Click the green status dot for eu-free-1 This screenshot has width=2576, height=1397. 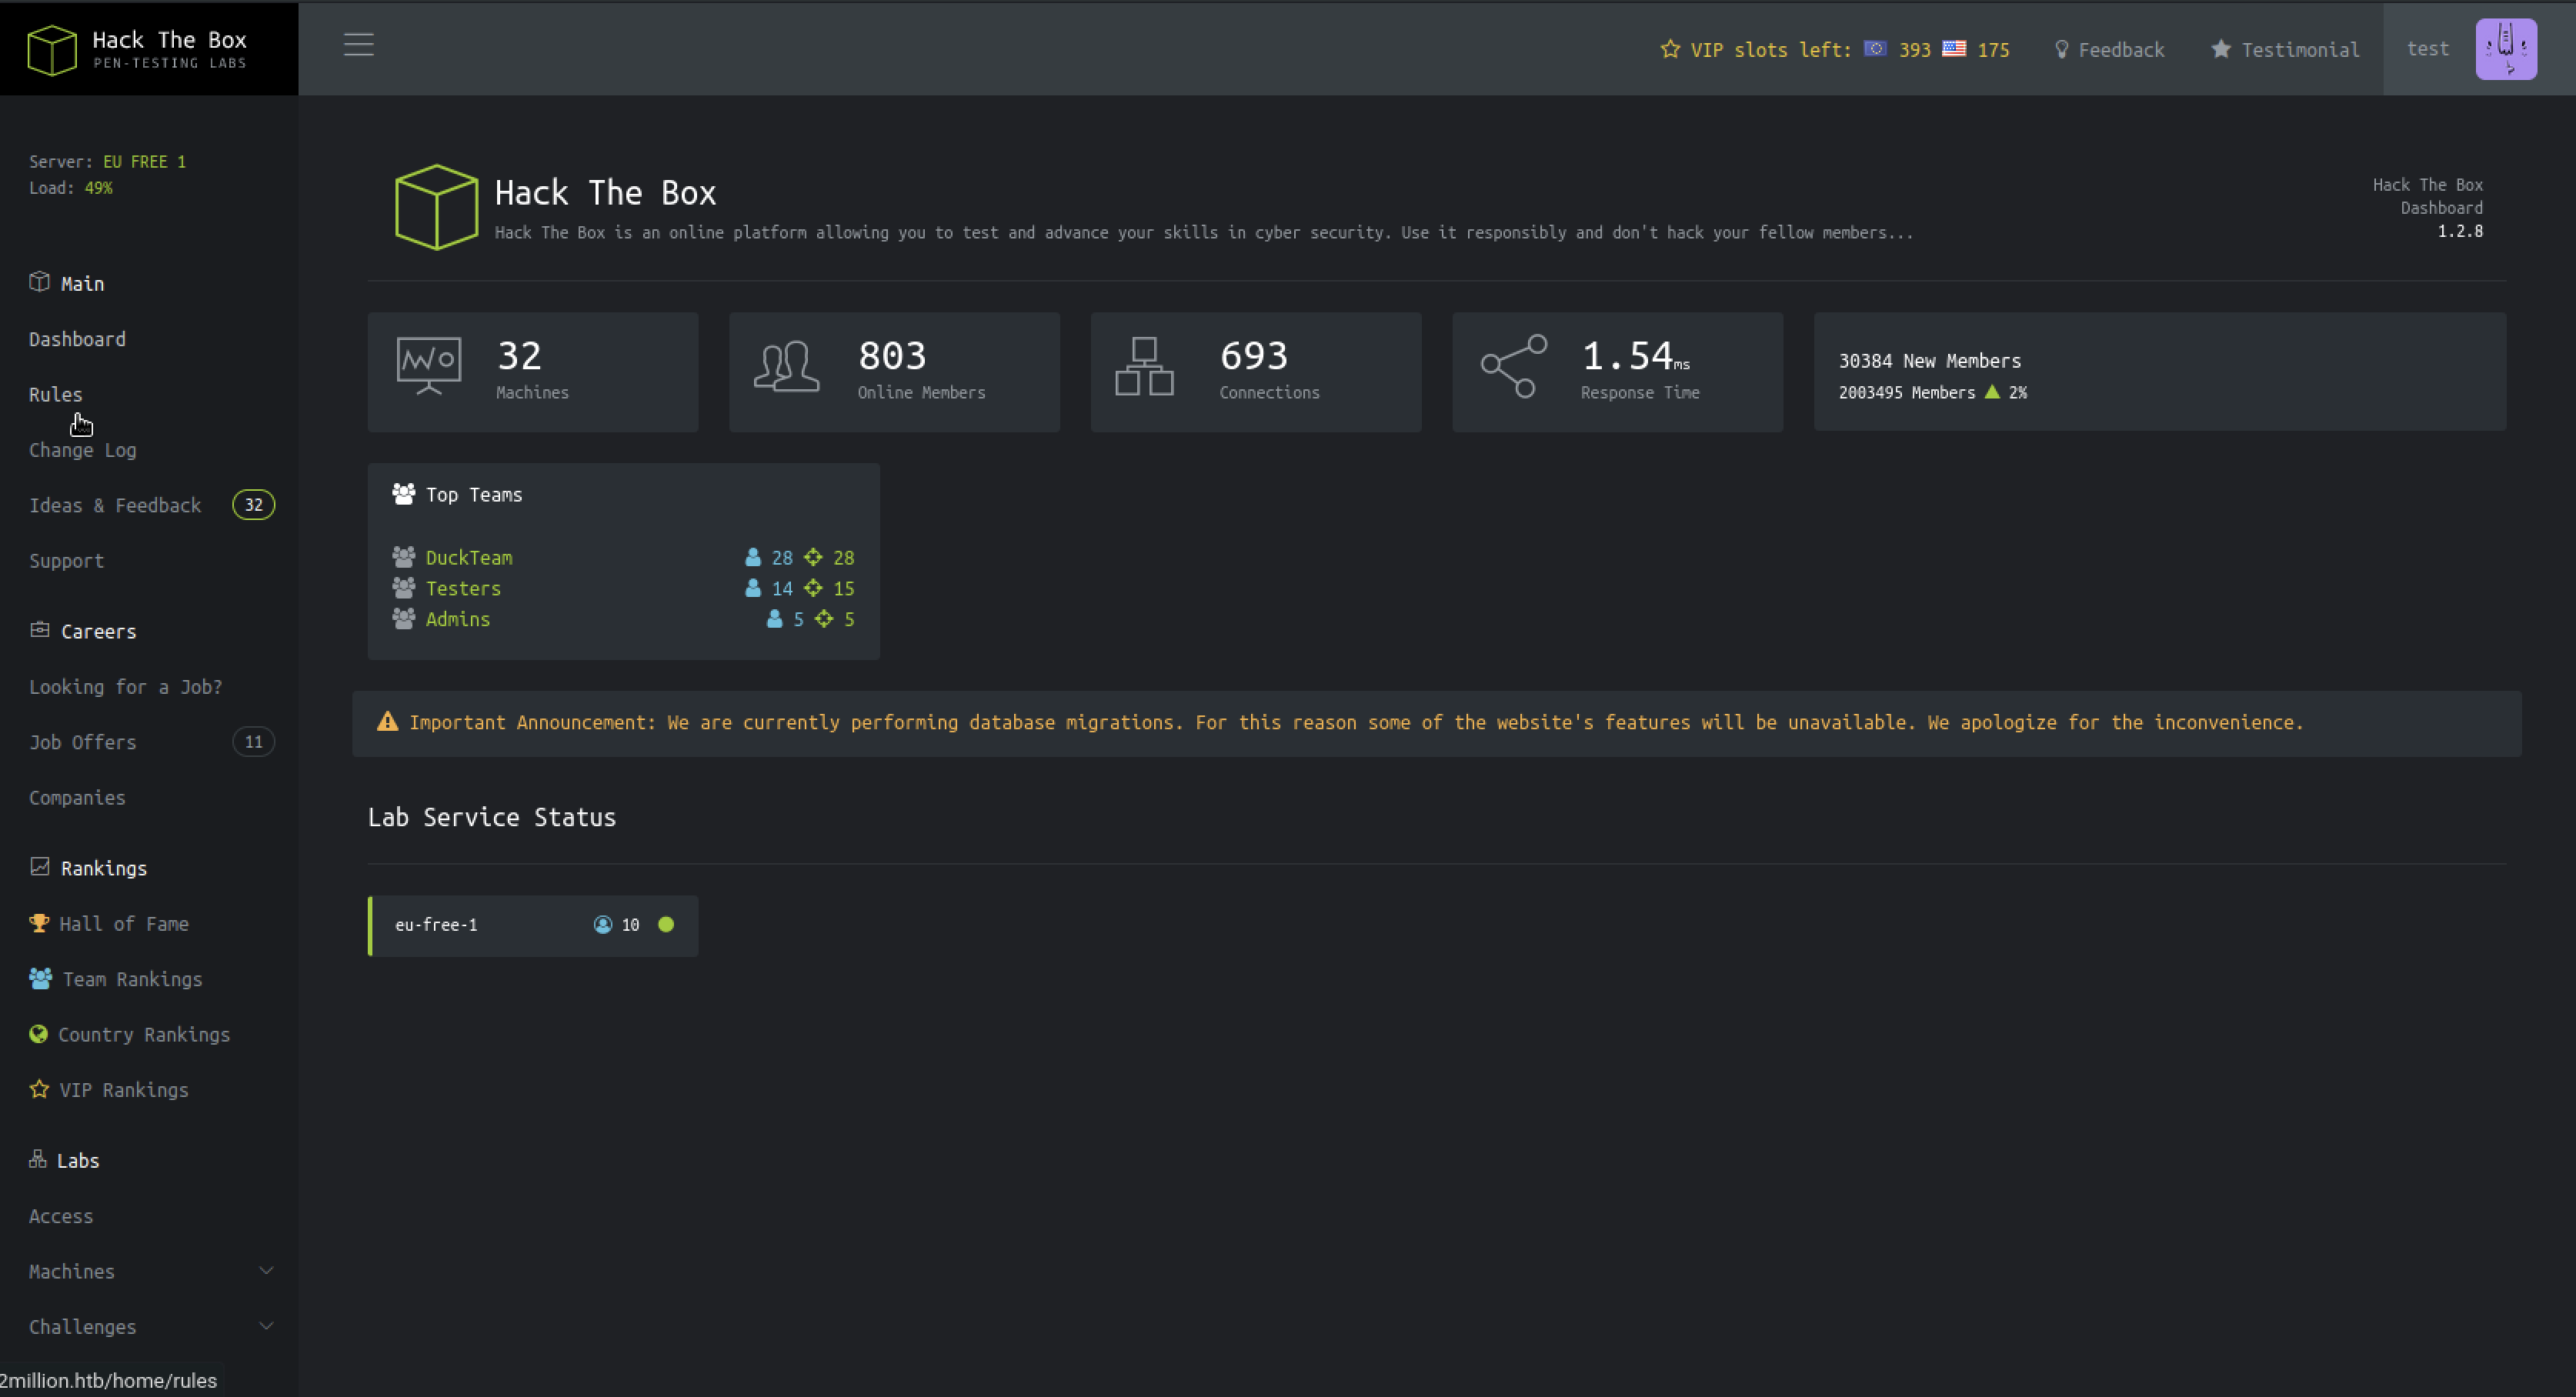(666, 925)
